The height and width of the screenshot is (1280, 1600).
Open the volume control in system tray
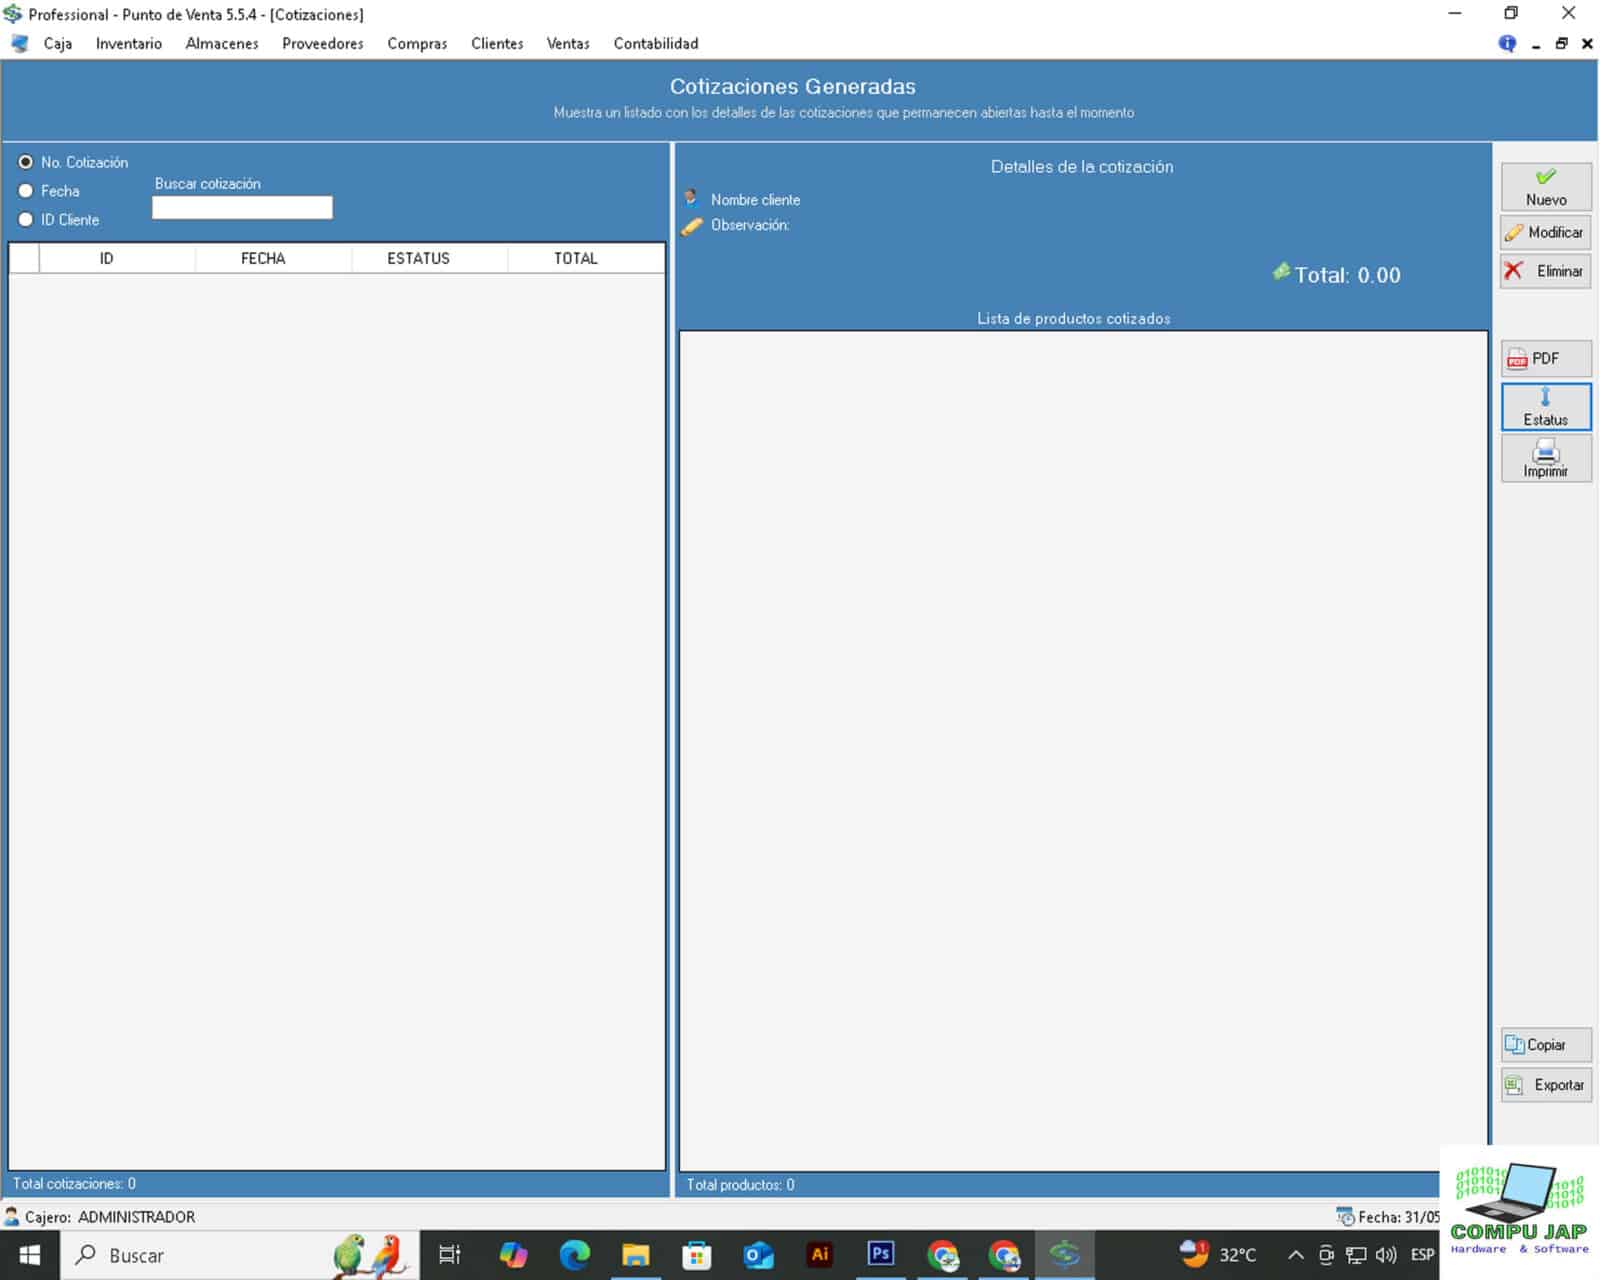point(1386,1255)
